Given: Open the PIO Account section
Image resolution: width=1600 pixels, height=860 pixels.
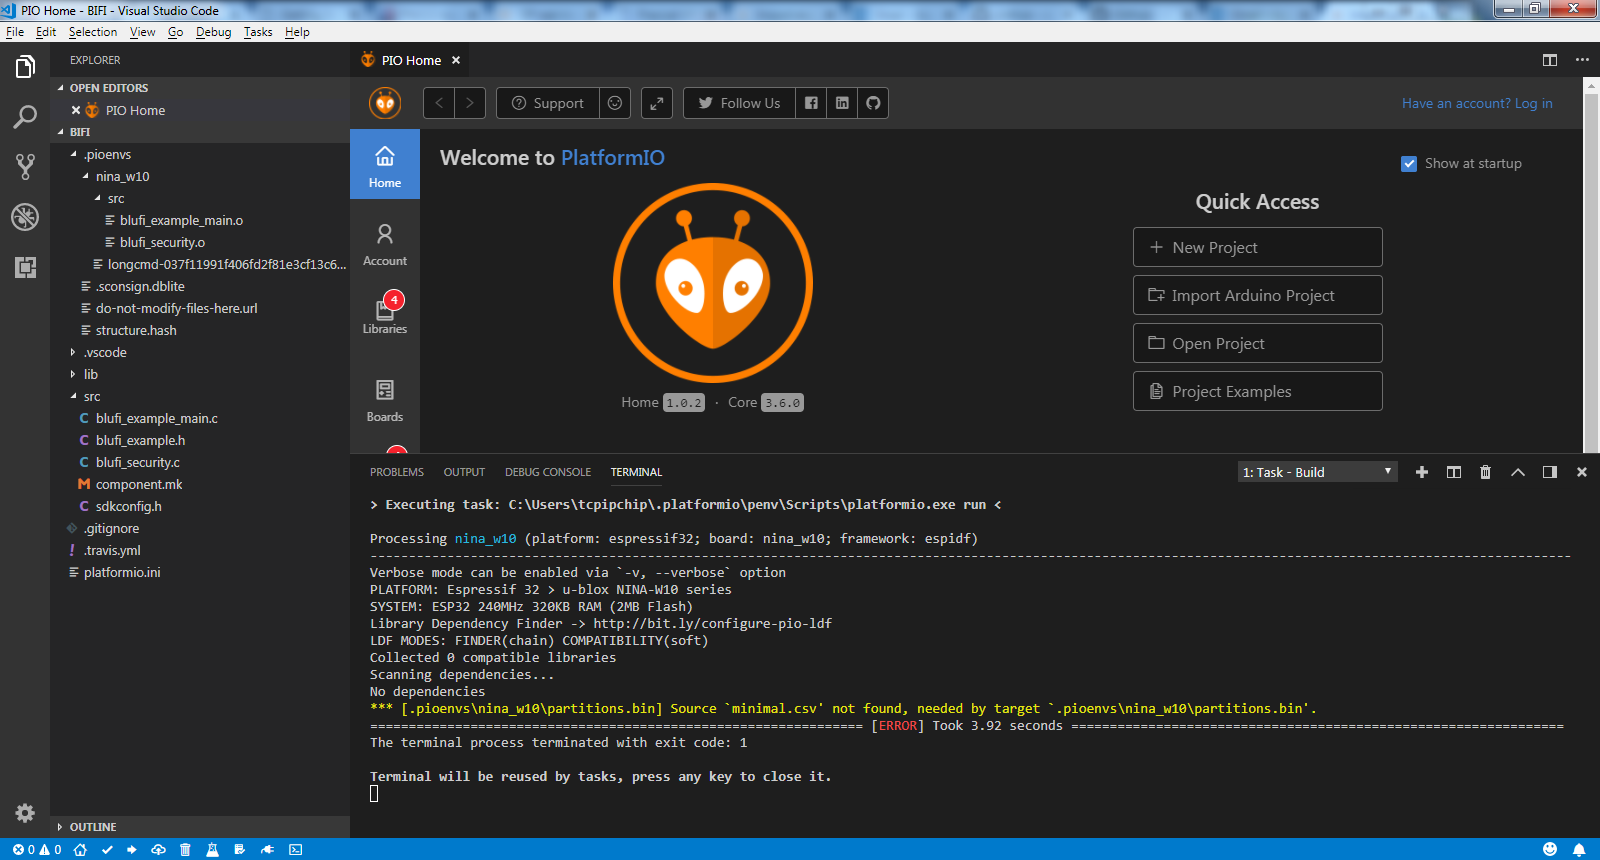Looking at the screenshot, I should pyautogui.click(x=385, y=244).
